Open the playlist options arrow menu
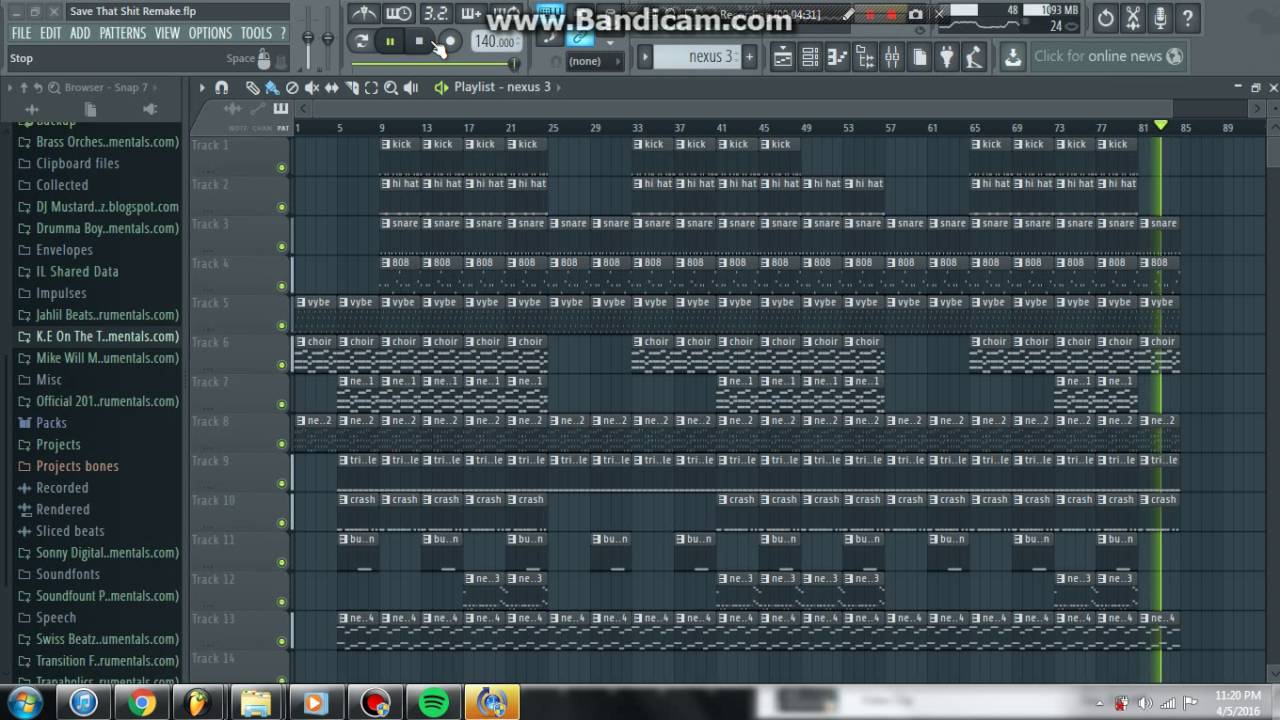Image resolution: width=1280 pixels, height=720 pixels. tap(201, 88)
